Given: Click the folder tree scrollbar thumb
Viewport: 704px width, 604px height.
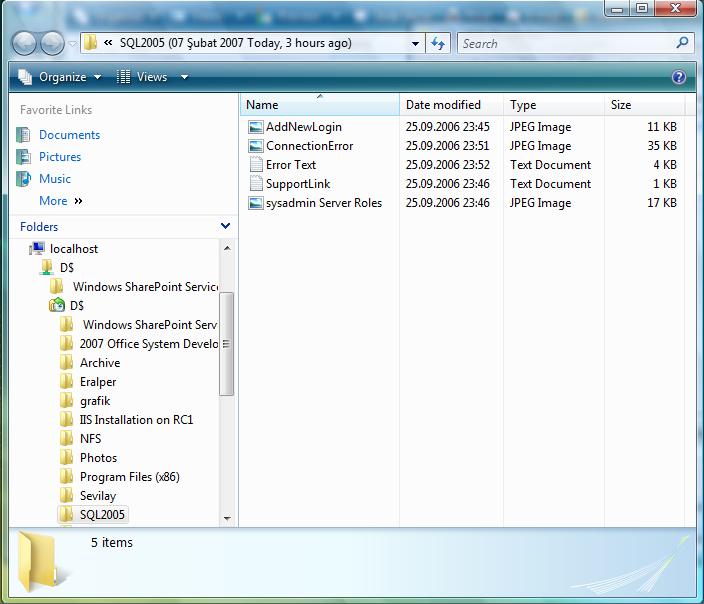Looking at the screenshot, I should pos(226,344).
